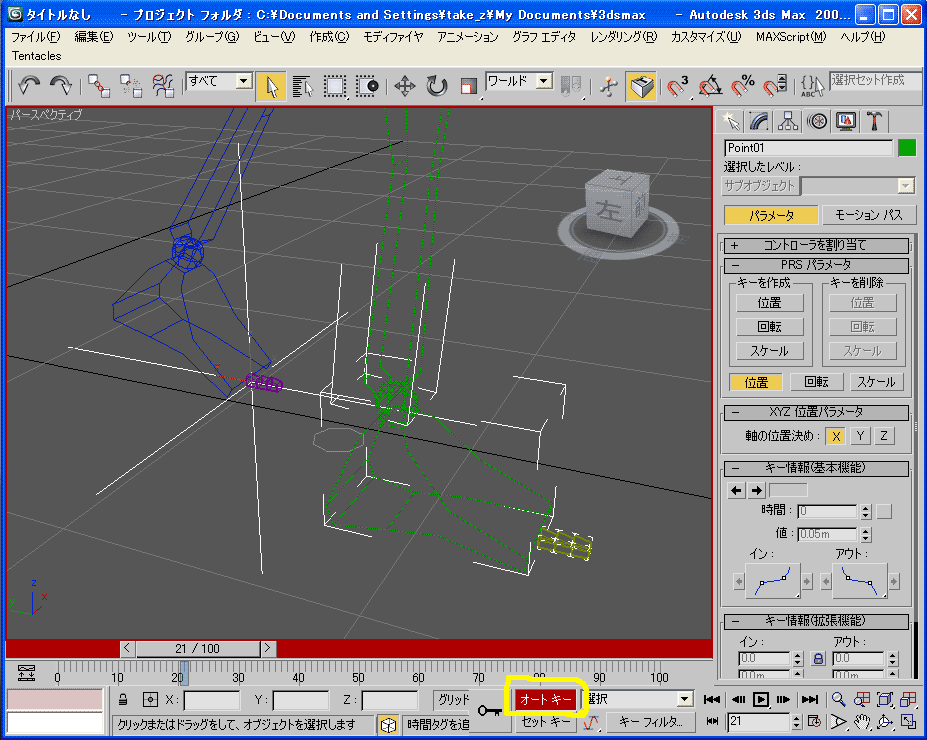Viewport: 927px width, 740px height.
Task: Select the Scale tool
Action: [x=468, y=86]
